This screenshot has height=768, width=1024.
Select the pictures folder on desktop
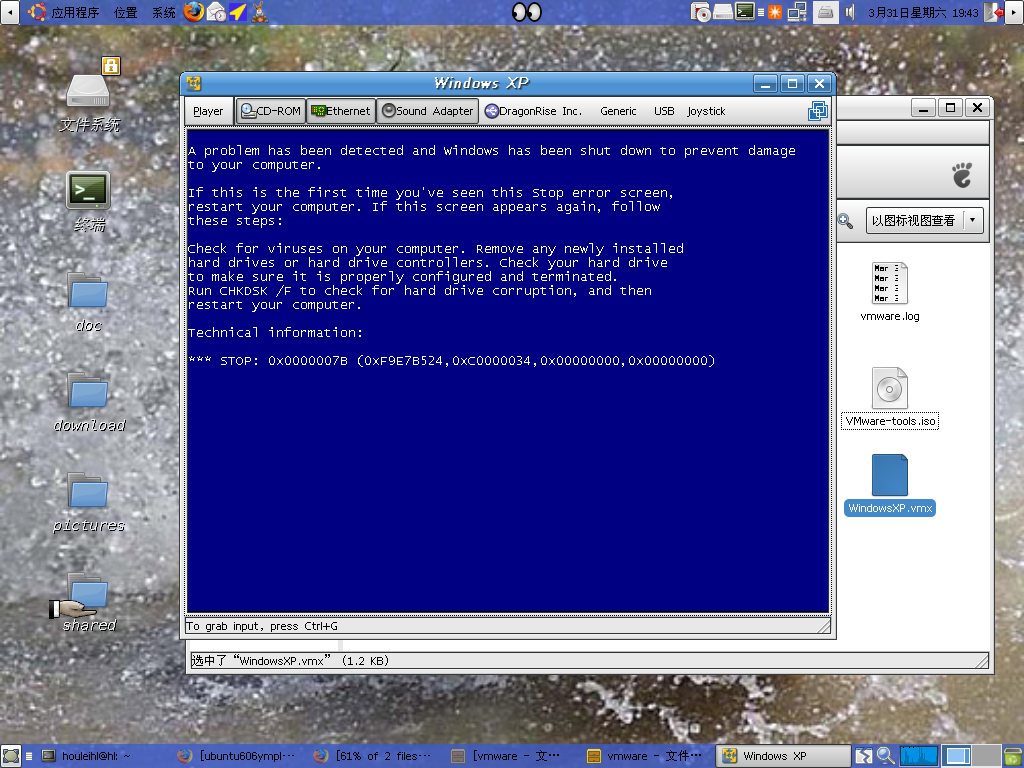(89, 503)
